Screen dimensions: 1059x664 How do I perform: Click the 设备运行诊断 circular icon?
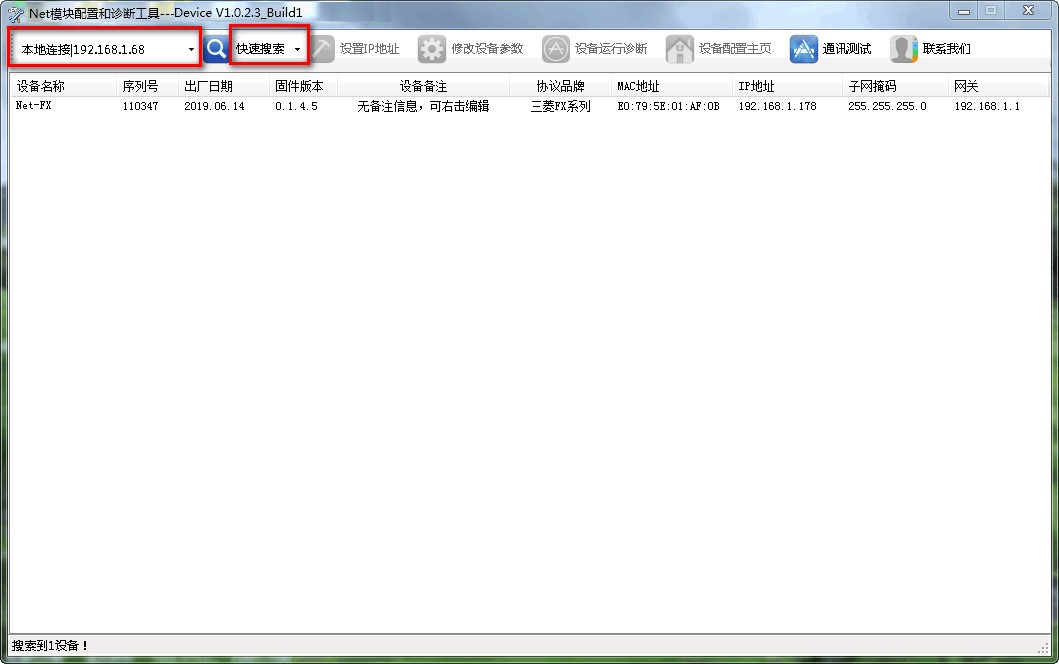[556, 49]
